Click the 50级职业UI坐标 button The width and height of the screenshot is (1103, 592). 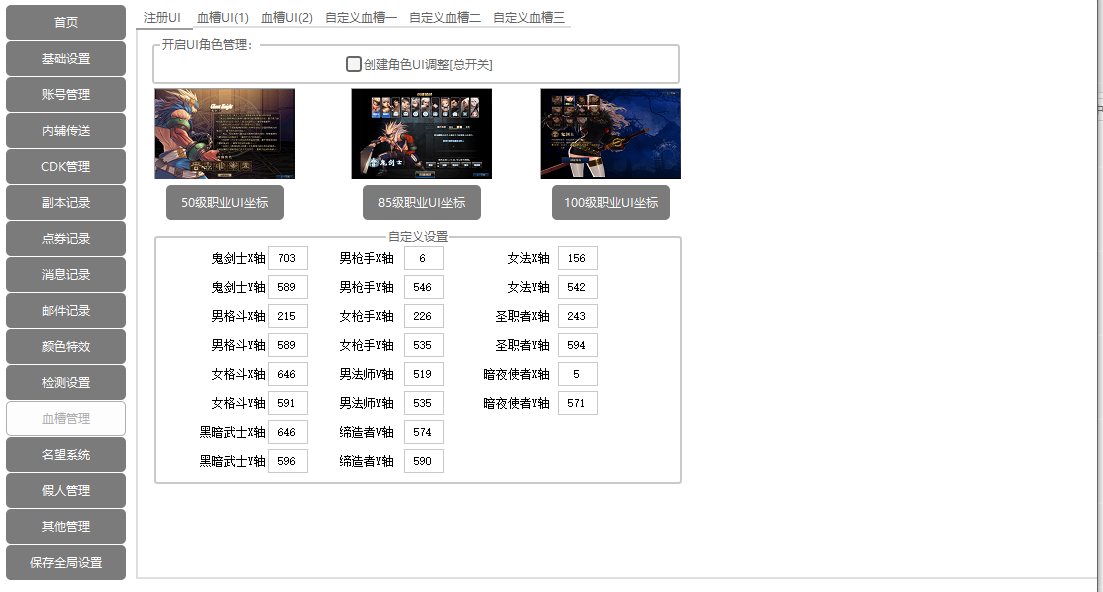(224, 202)
